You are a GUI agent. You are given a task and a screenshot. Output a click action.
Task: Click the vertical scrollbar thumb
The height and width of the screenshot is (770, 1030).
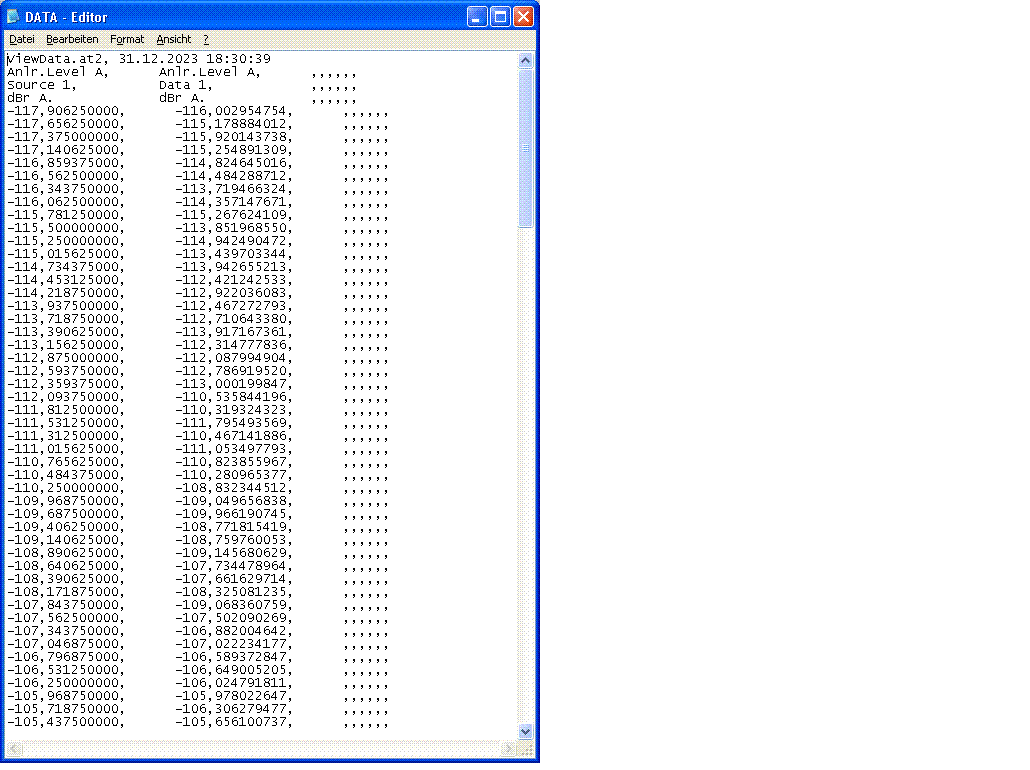pyautogui.click(x=526, y=148)
